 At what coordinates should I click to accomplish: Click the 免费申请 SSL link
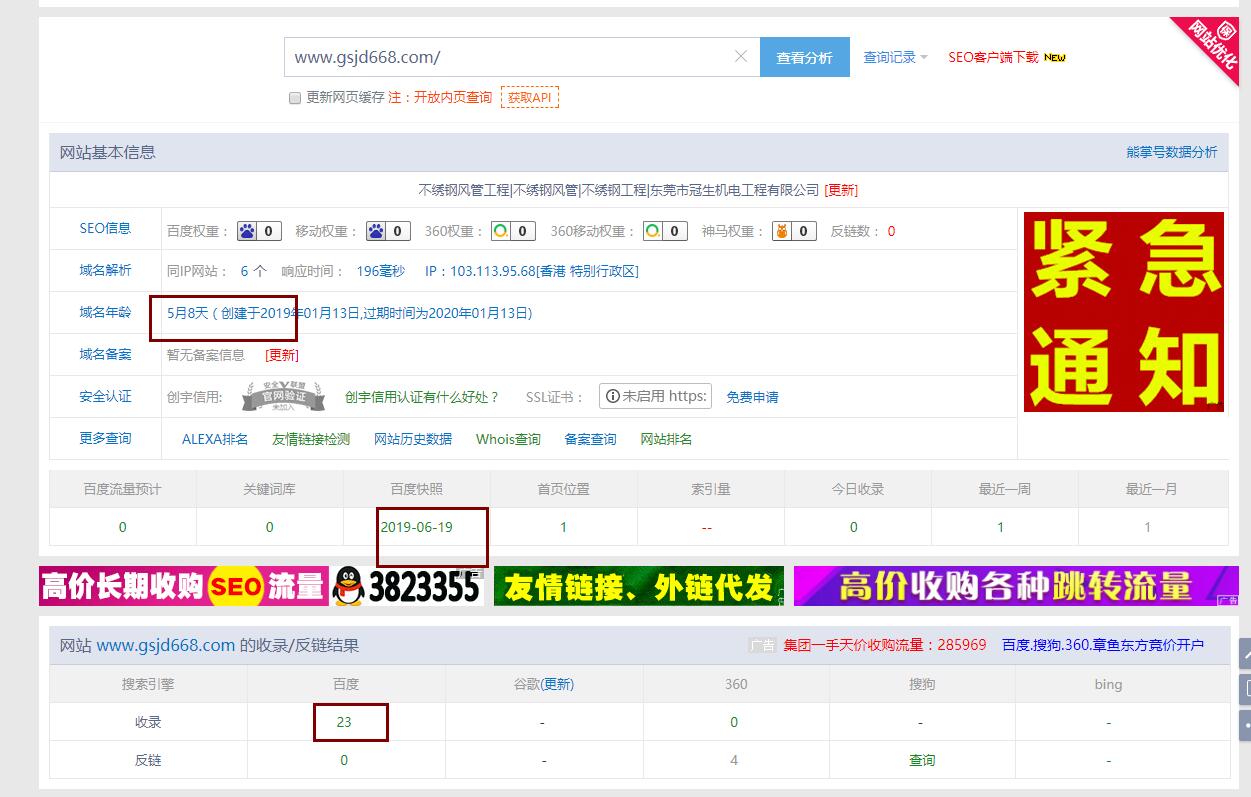click(752, 397)
